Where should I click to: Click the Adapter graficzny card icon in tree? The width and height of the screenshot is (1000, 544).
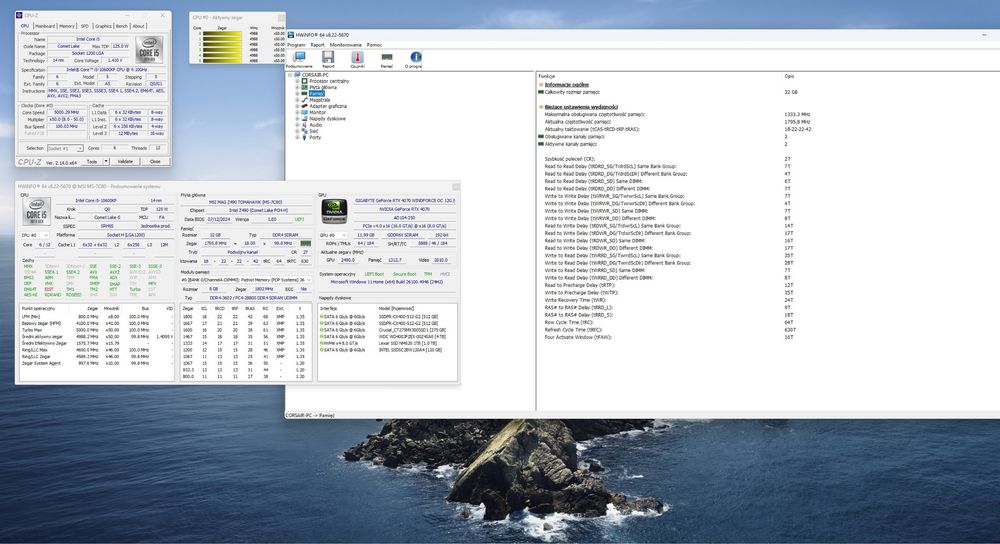tap(304, 106)
